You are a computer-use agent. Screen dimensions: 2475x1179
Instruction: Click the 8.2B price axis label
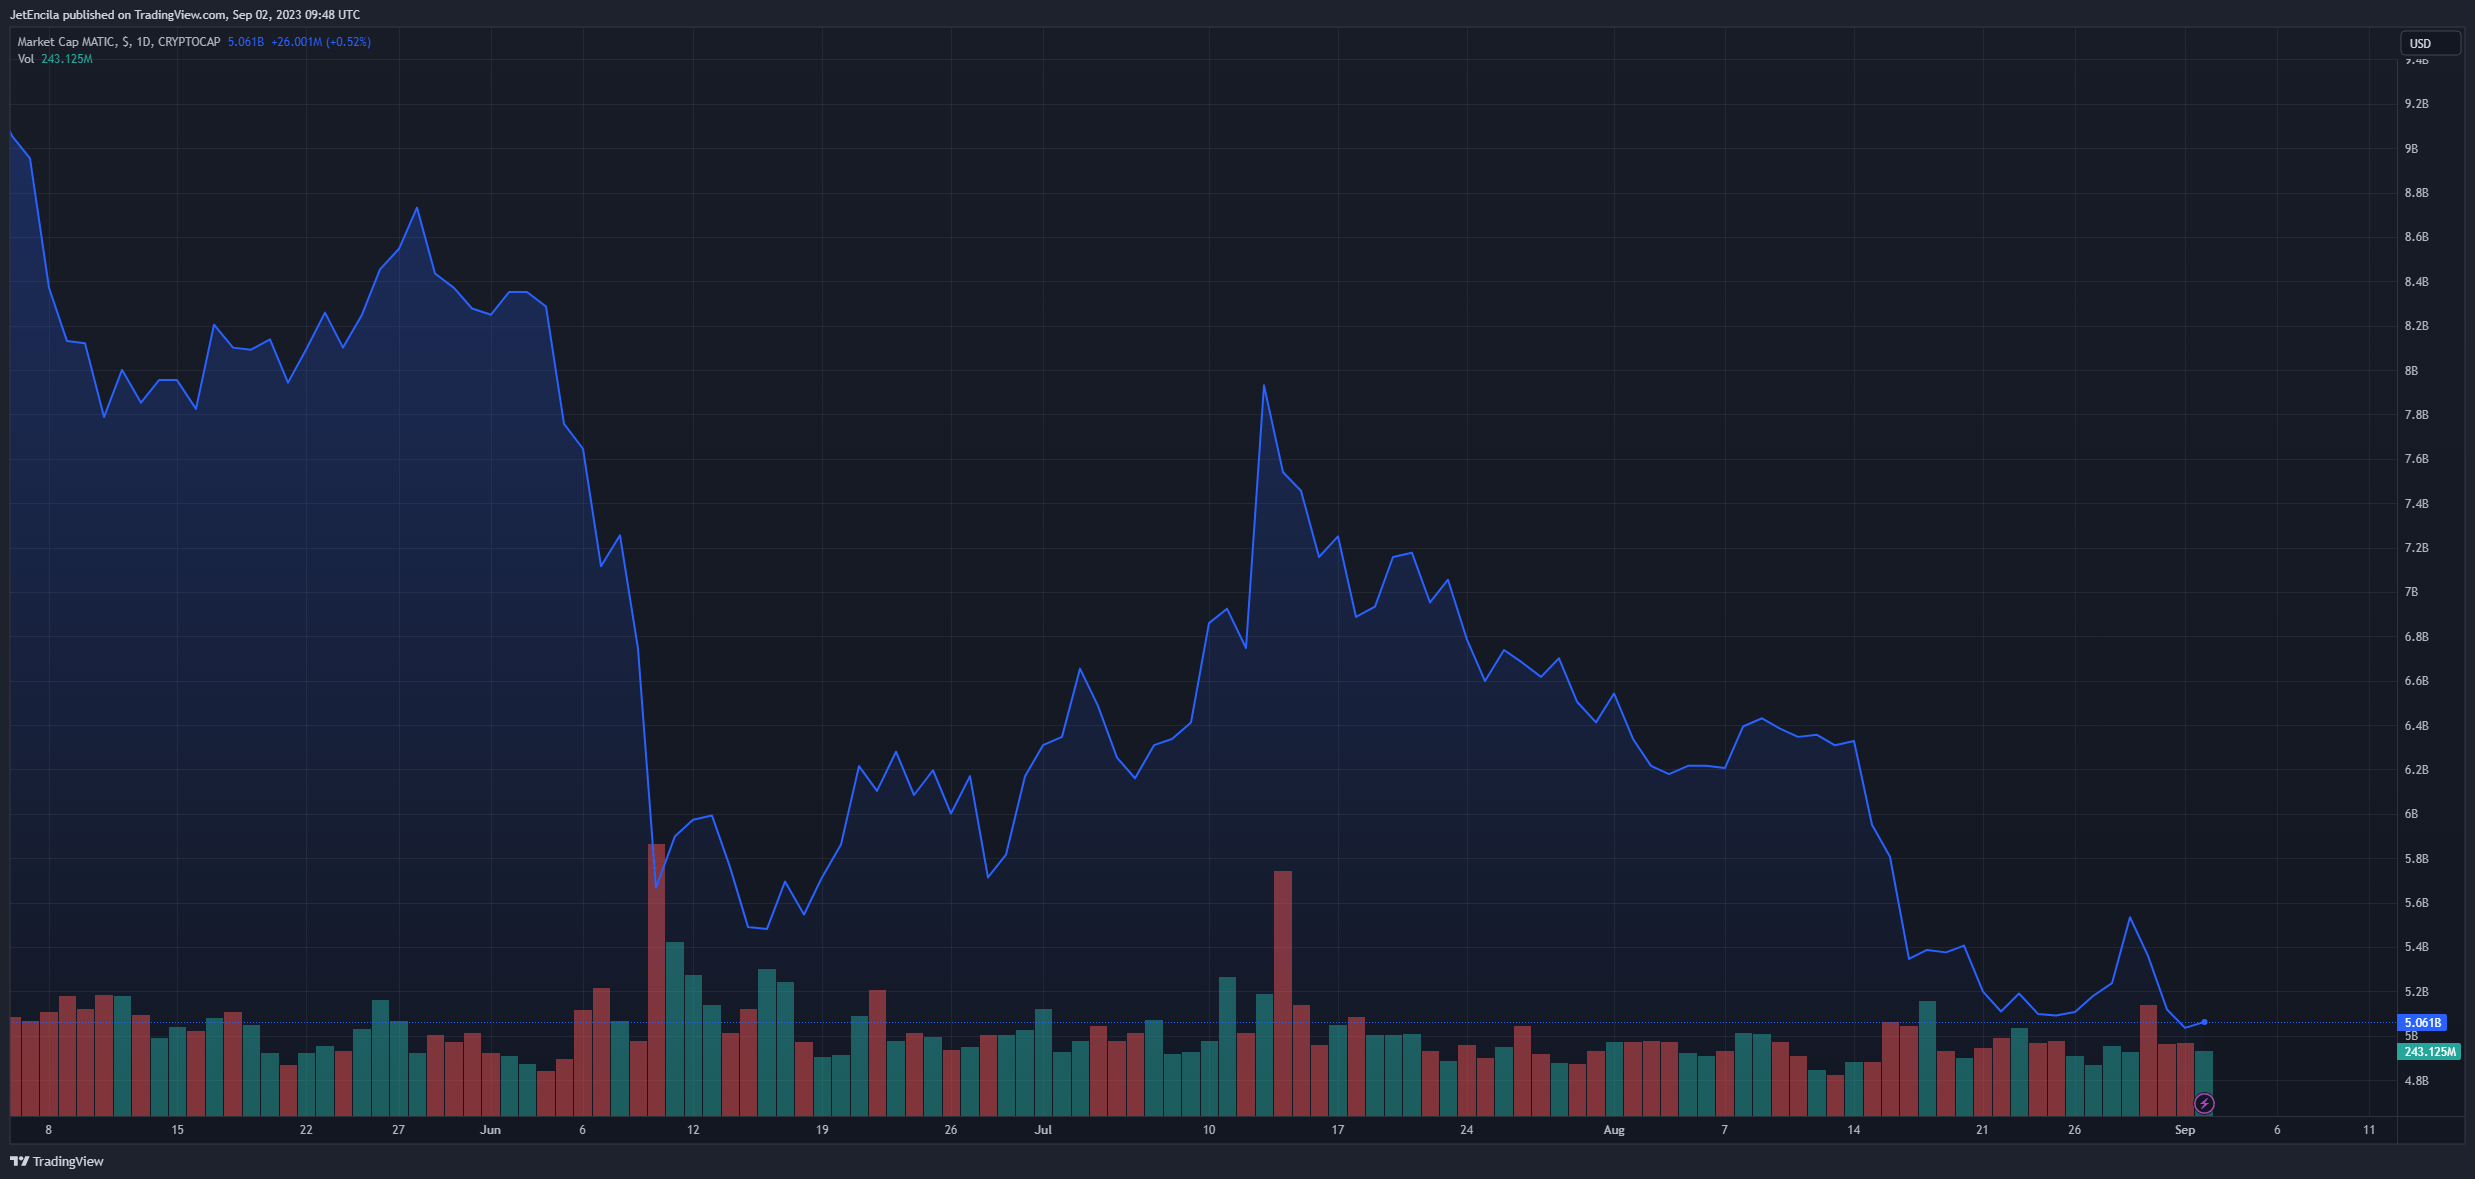pyautogui.click(x=2417, y=326)
